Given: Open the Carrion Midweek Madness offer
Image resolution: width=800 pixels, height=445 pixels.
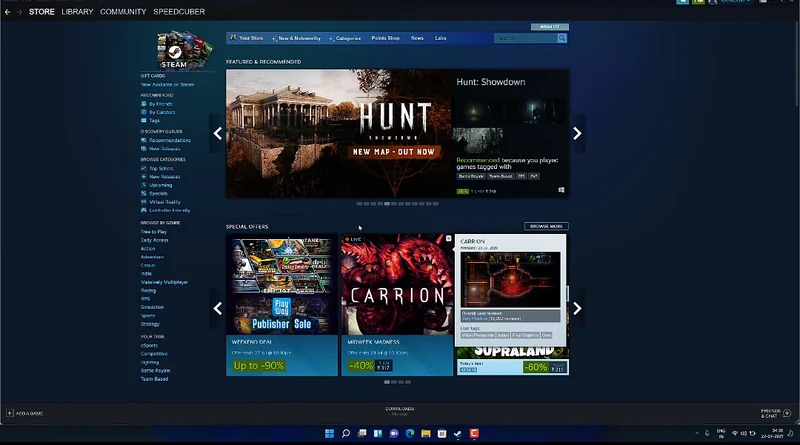Looking at the screenshot, I should [x=396, y=300].
